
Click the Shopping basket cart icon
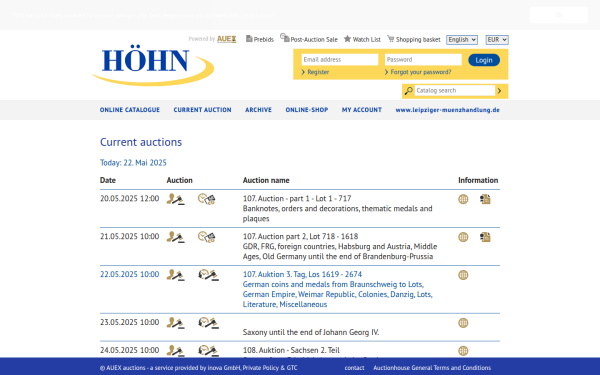[x=390, y=39]
